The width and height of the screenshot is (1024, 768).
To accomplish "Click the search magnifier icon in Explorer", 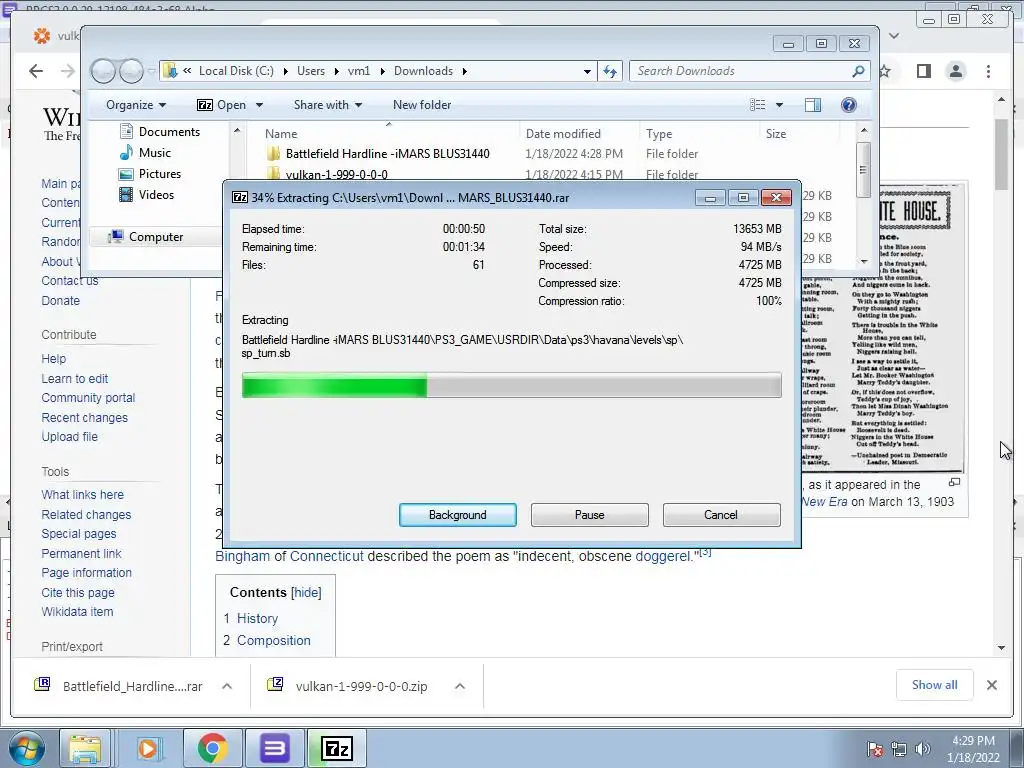I will click(x=859, y=71).
